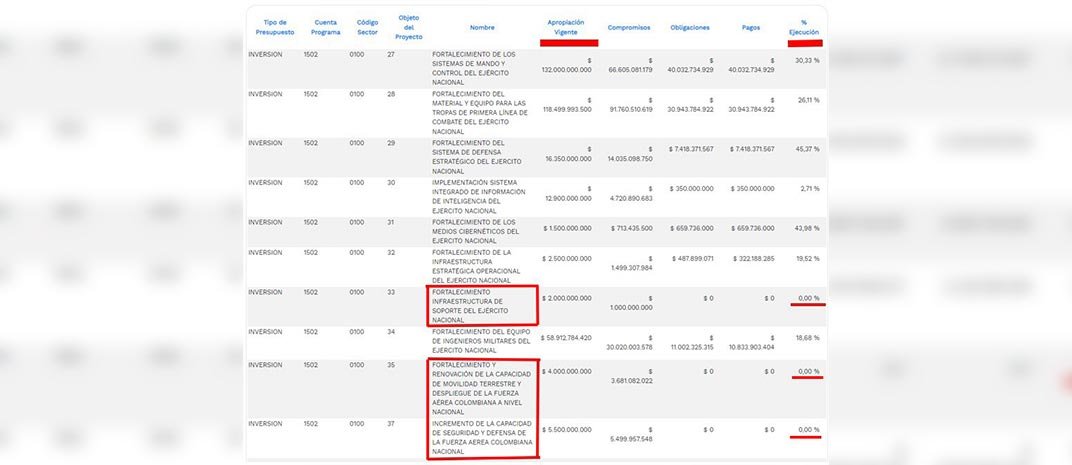Select the 45,37 % execution value
The image size is (1072, 465).
[x=806, y=149]
